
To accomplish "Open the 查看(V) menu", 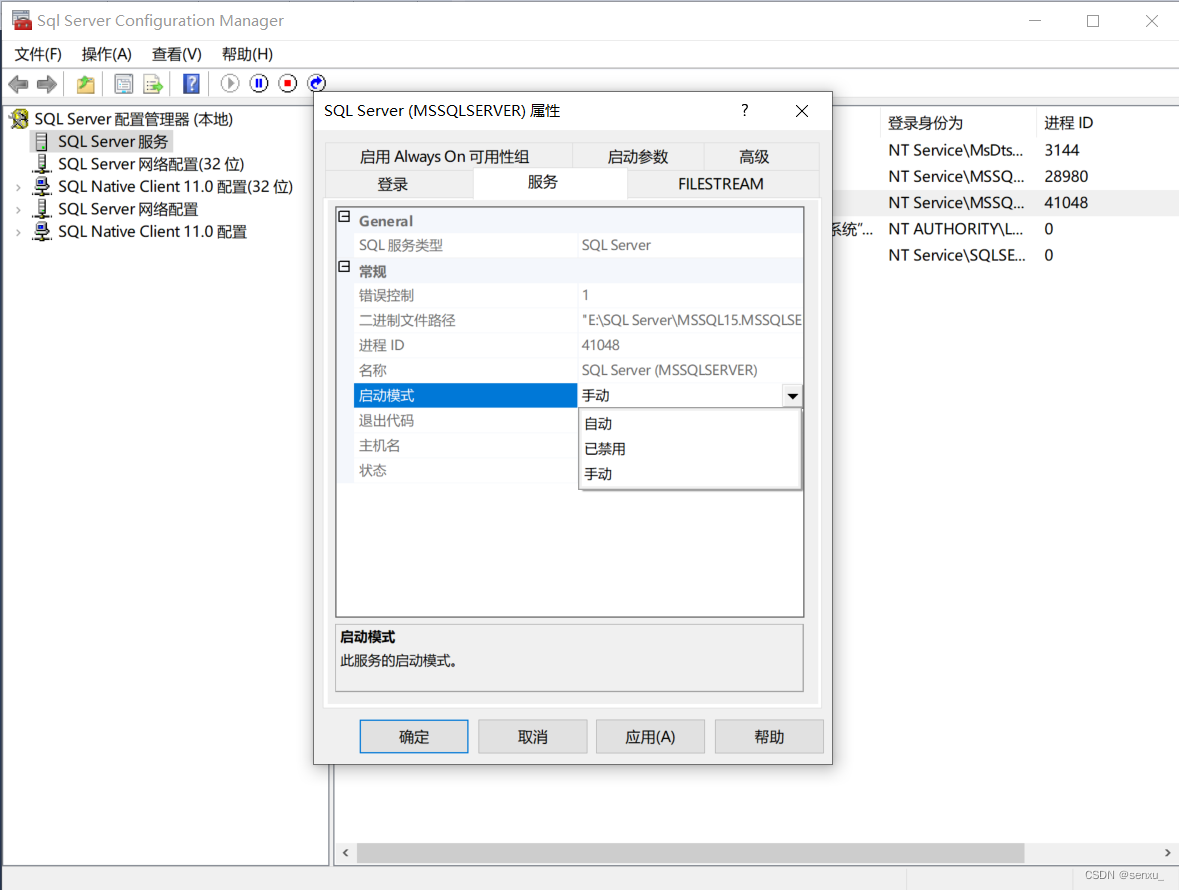I will point(177,54).
